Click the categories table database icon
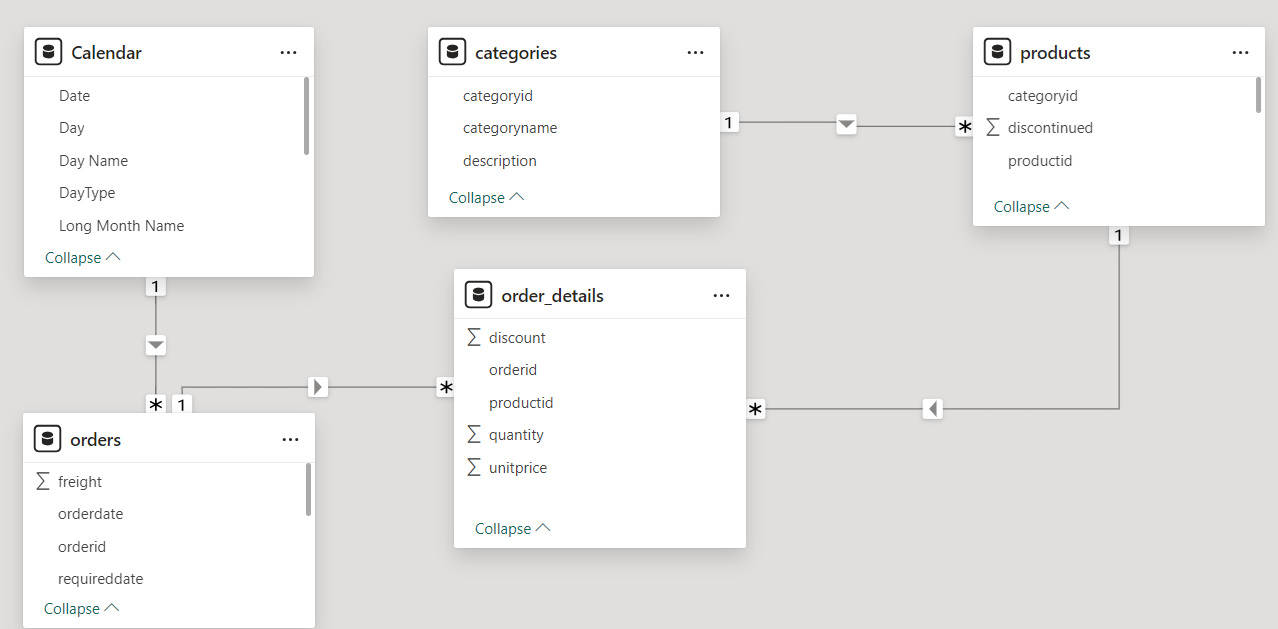Screen dimensions: 1278x629 [453, 52]
